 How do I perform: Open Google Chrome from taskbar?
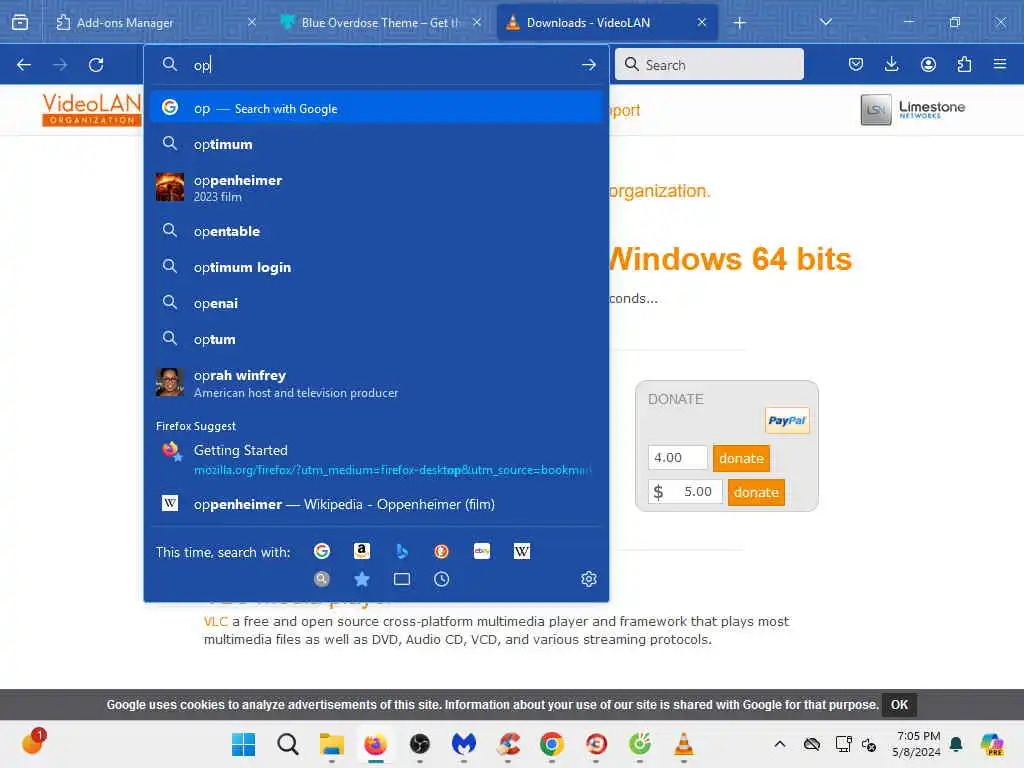point(552,744)
